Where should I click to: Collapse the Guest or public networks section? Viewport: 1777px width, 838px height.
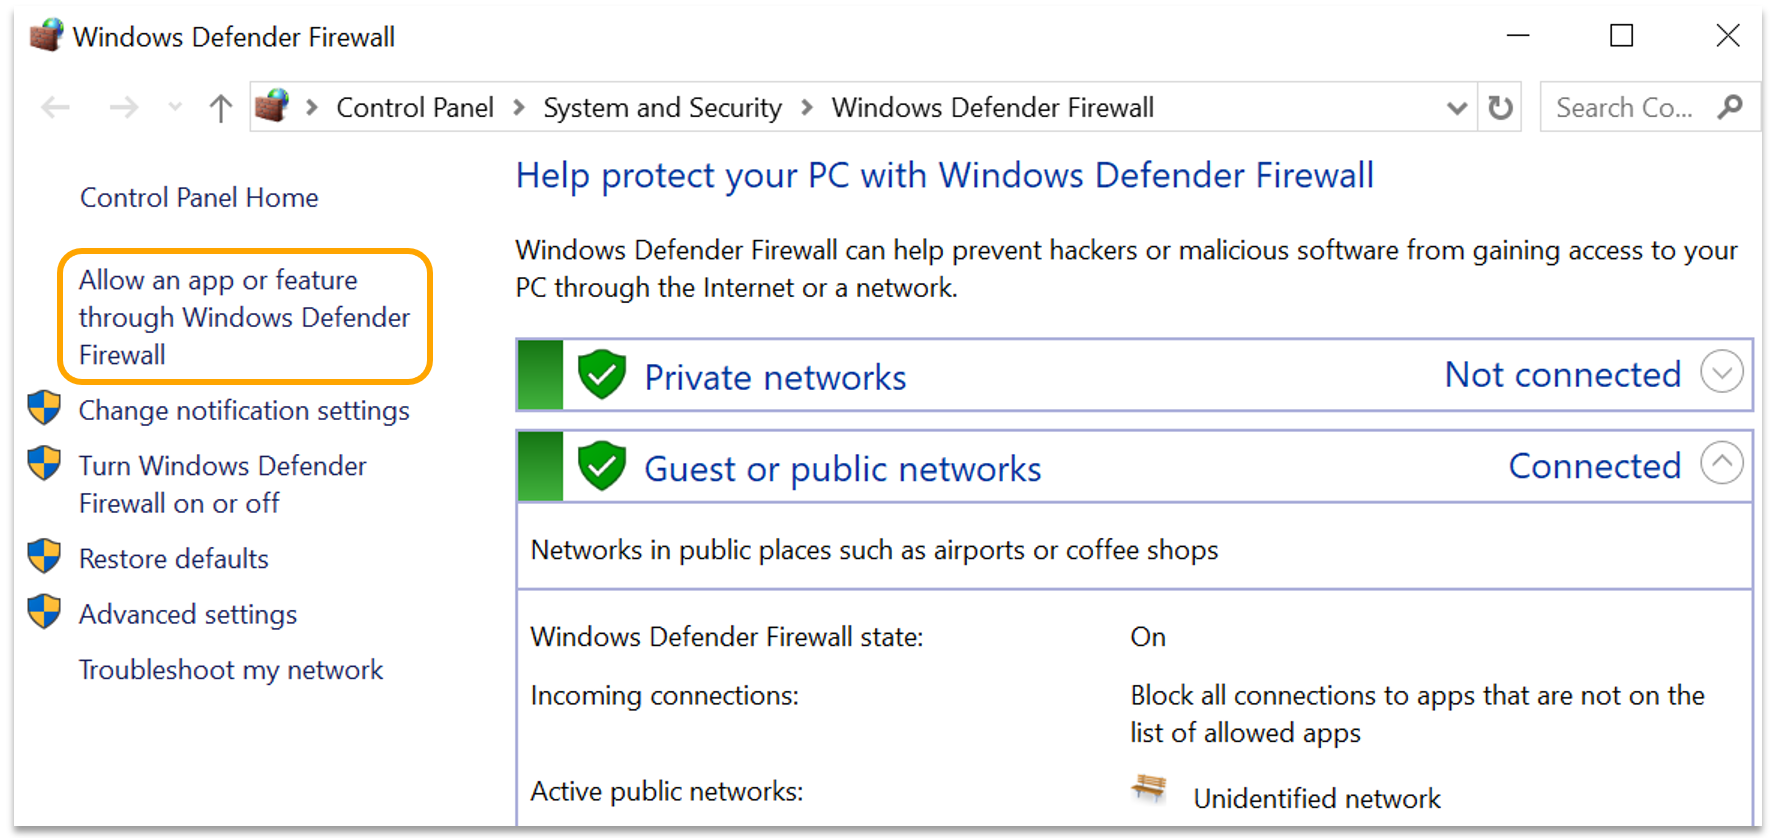(1721, 463)
